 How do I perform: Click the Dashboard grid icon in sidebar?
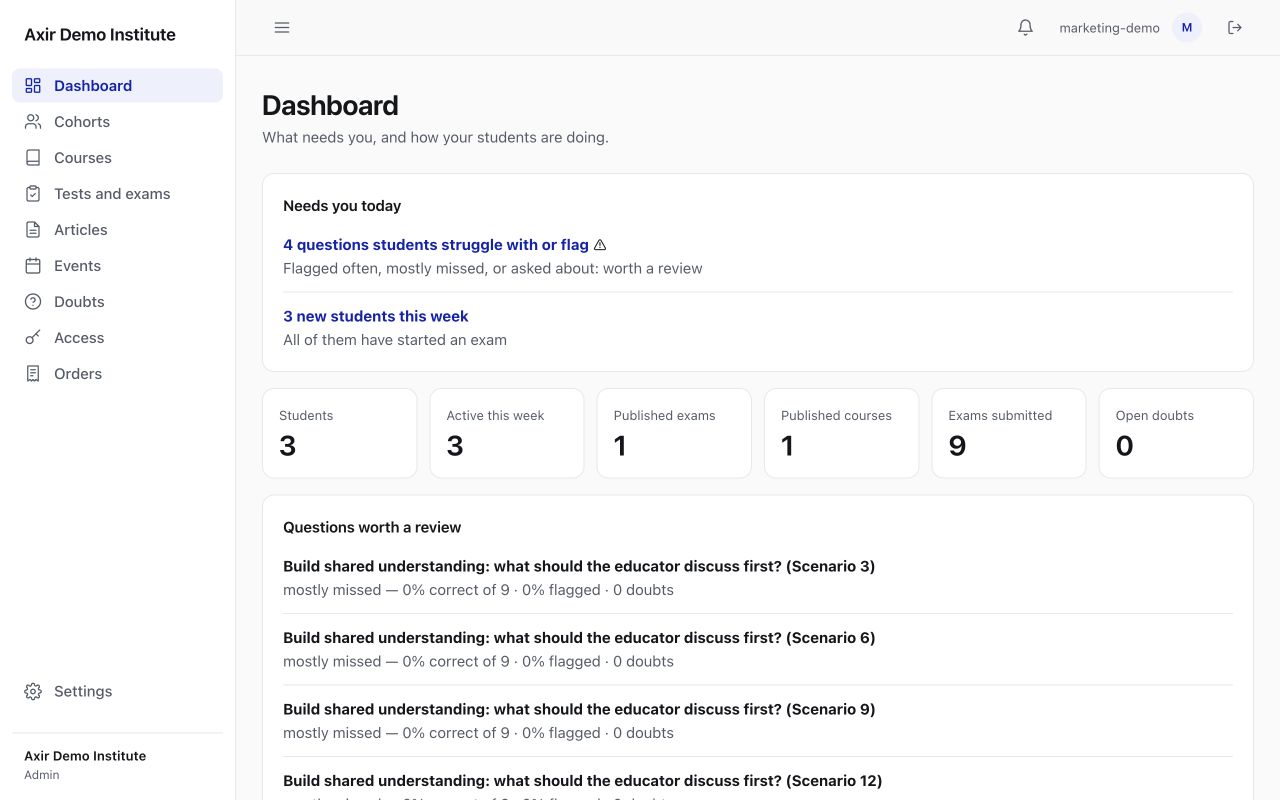pyautogui.click(x=33, y=86)
